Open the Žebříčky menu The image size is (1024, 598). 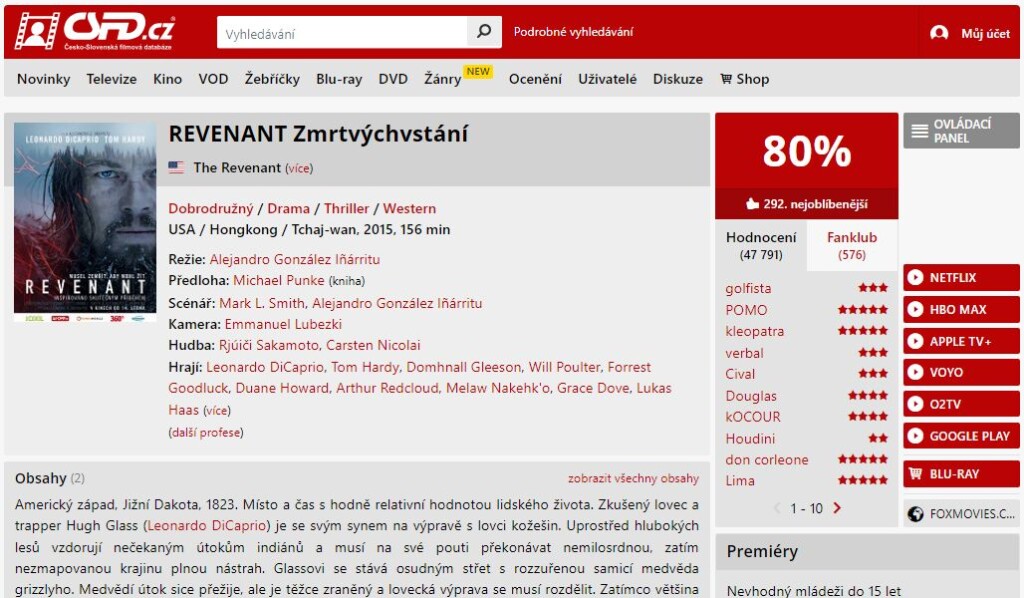click(272, 79)
